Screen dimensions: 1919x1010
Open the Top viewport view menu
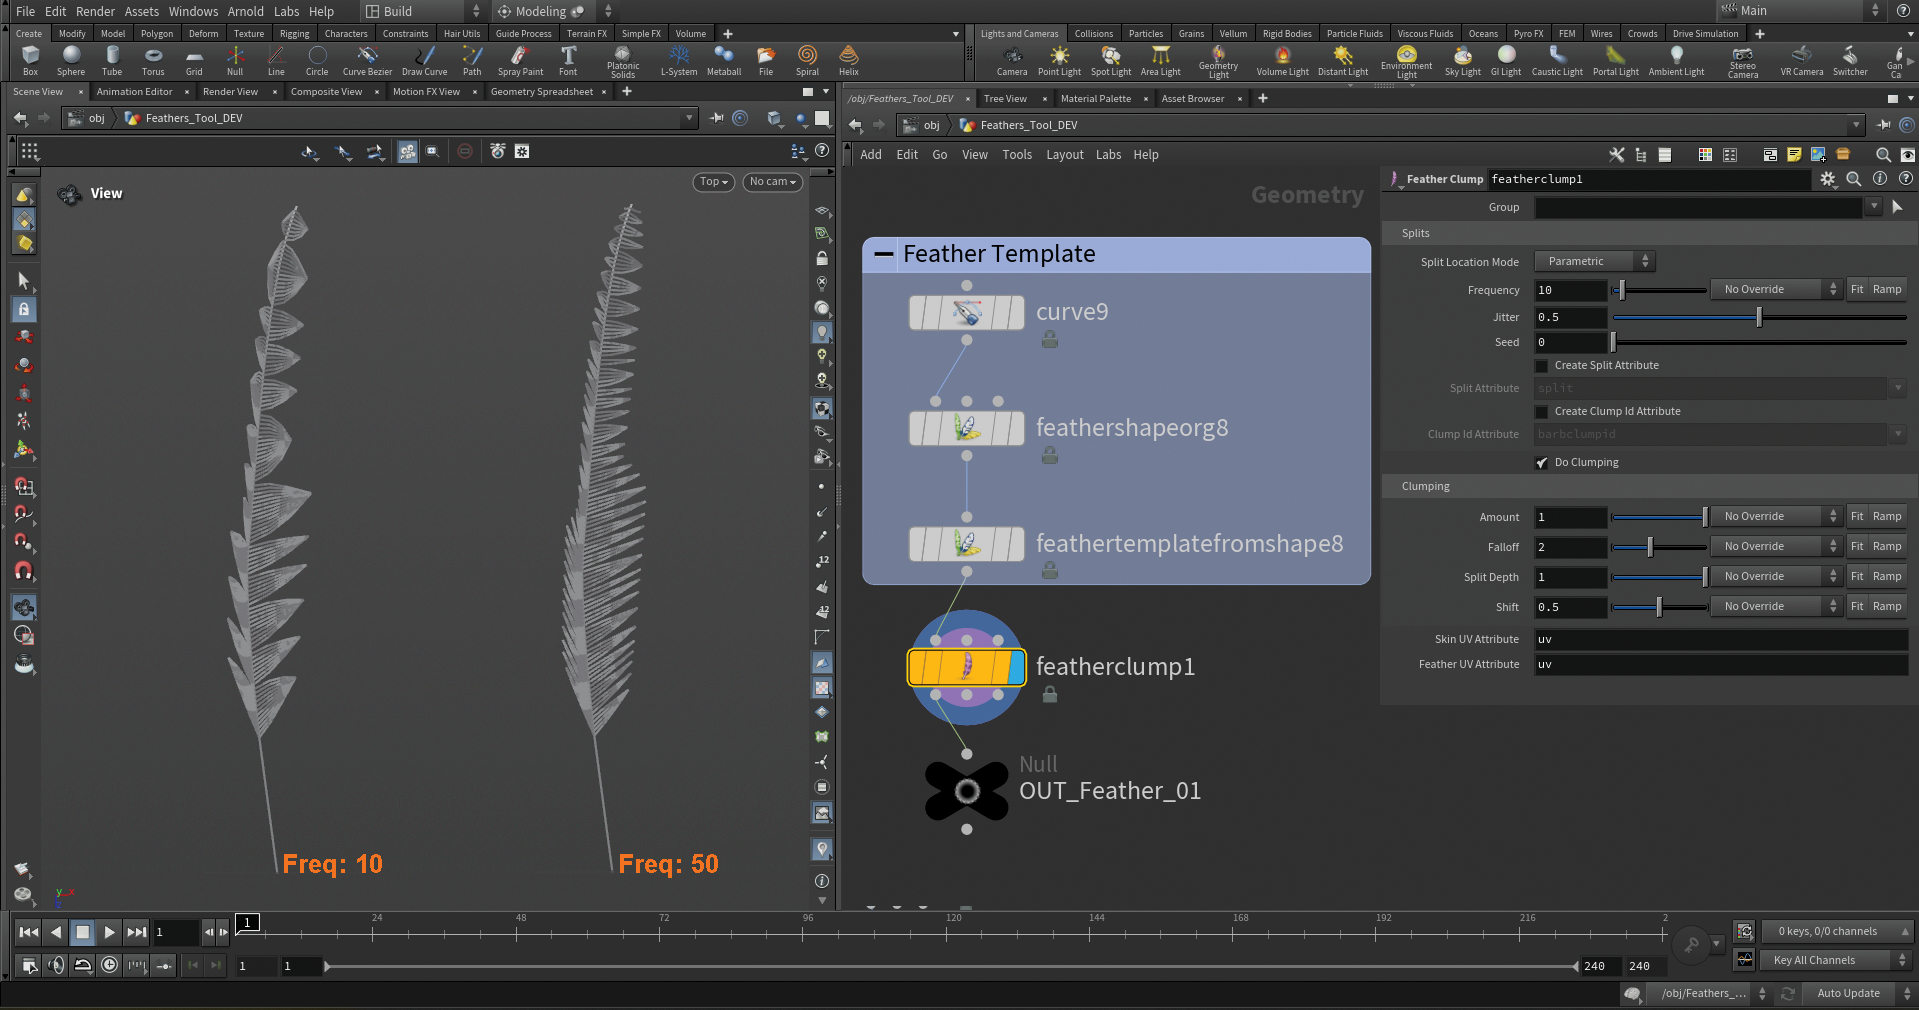tap(714, 182)
